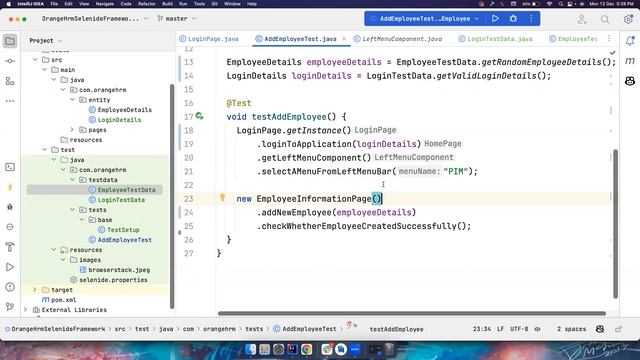Open the Problems tool window icon

coord(10,287)
